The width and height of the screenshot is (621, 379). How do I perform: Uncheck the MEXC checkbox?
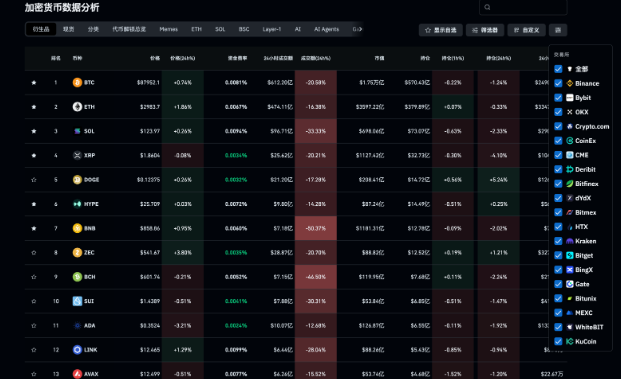point(558,312)
